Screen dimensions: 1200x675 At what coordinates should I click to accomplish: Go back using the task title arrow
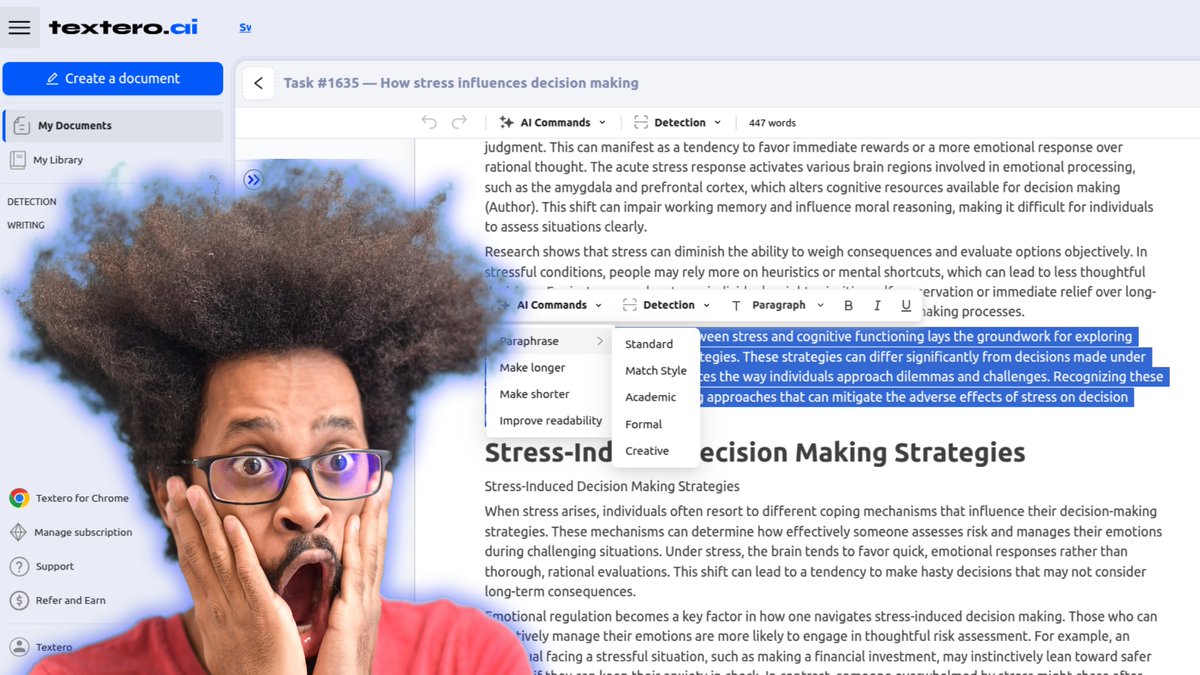pyautogui.click(x=258, y=82)
